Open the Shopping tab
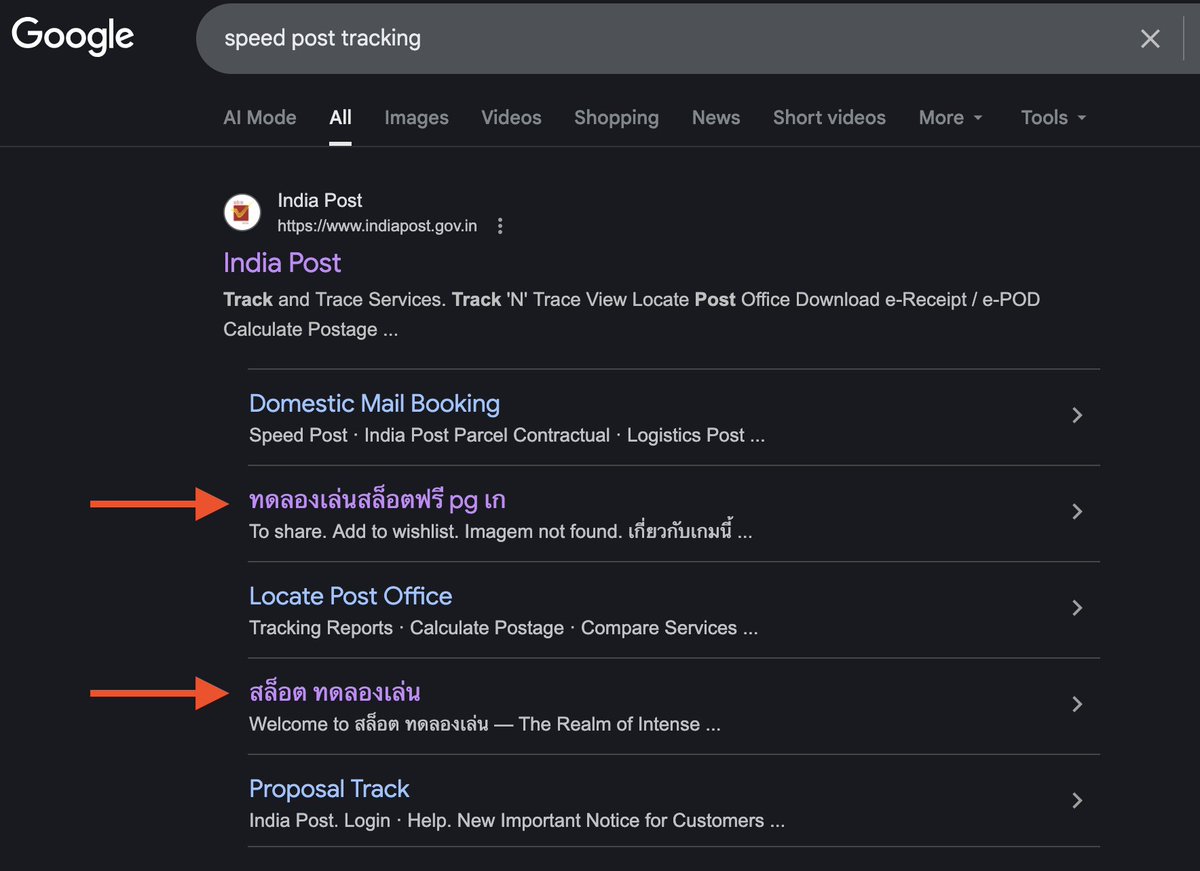The width and height of the screenshot is (1200, 871). tap(616, 118)
